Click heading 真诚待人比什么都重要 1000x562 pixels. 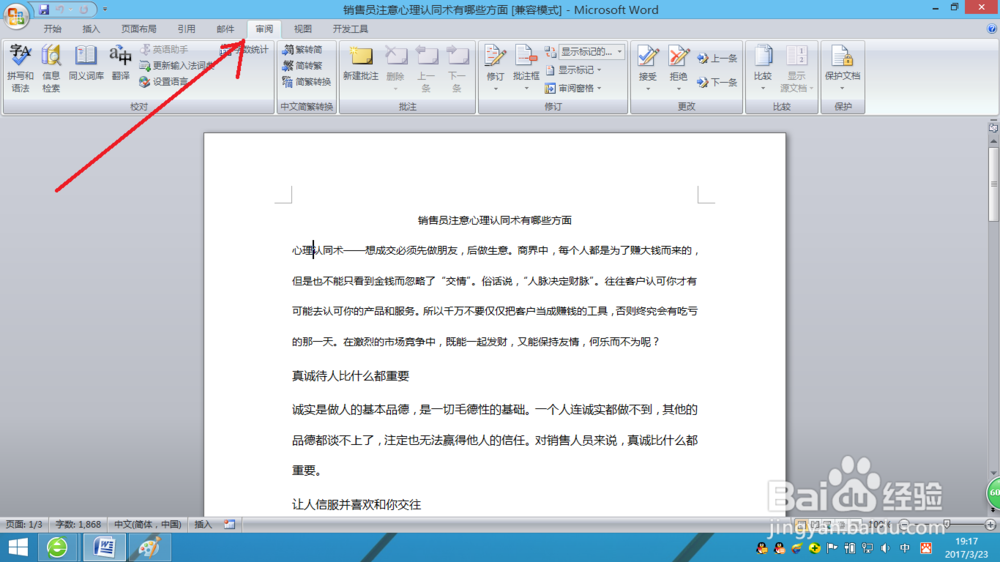(x=350, y=376)
